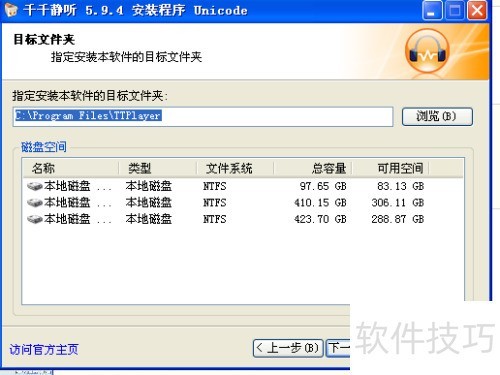
Task: Click the 上一步(B) back button
Action: pos(288,348)
